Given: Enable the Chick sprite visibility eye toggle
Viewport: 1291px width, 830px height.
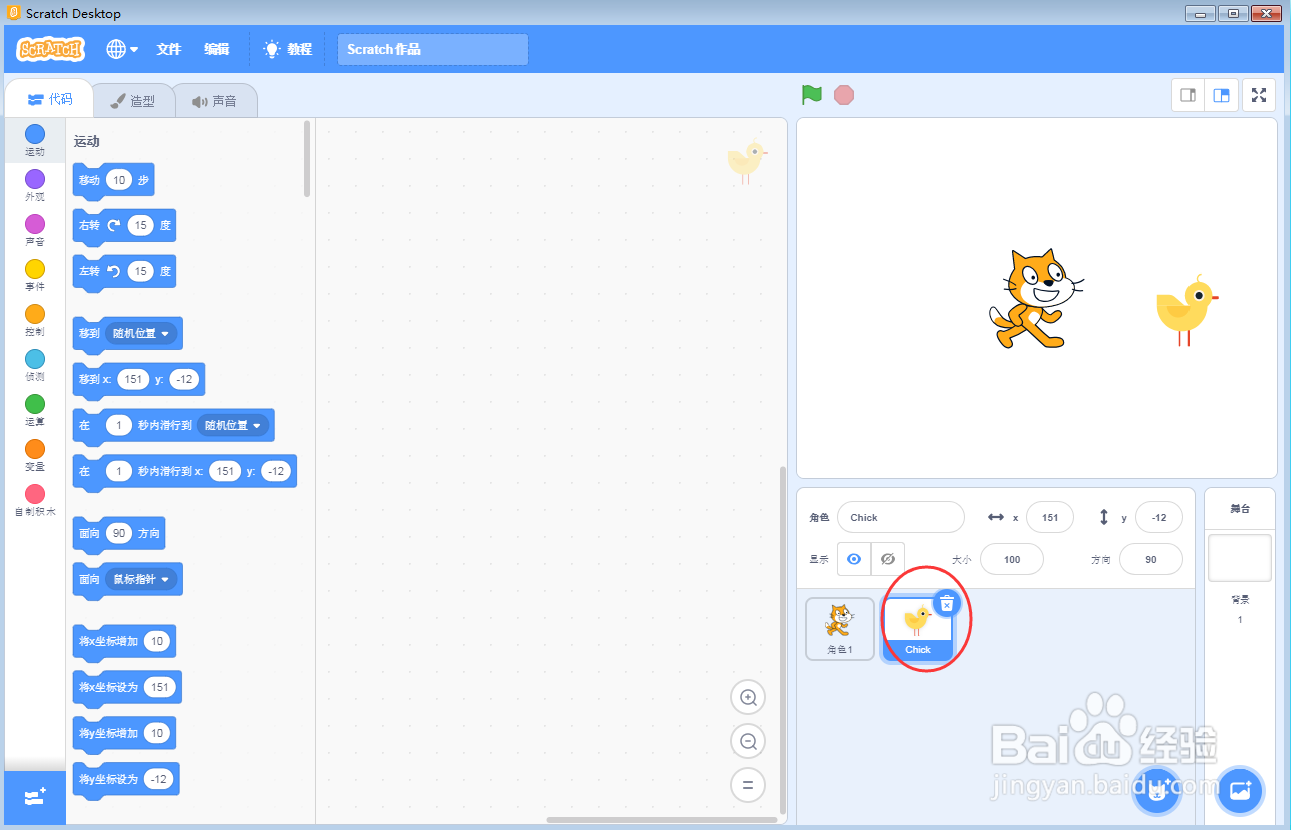Looking at the screenshot, I should pos(853,558).
